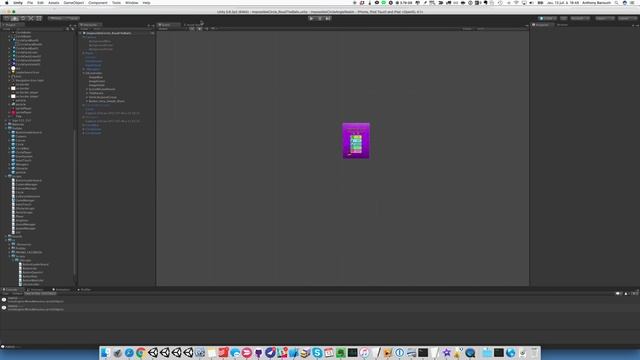The image size is (640, 360).
Task: Toggle the Pivot/Center handle position button
Action: click(56, 18)
